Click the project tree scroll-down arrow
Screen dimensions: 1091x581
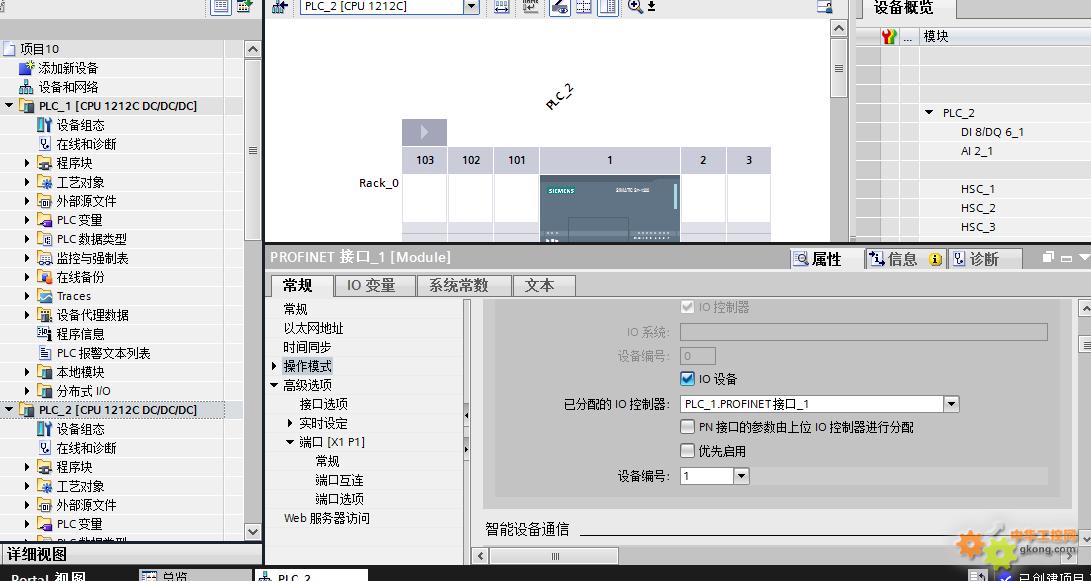tap(253, 532)
